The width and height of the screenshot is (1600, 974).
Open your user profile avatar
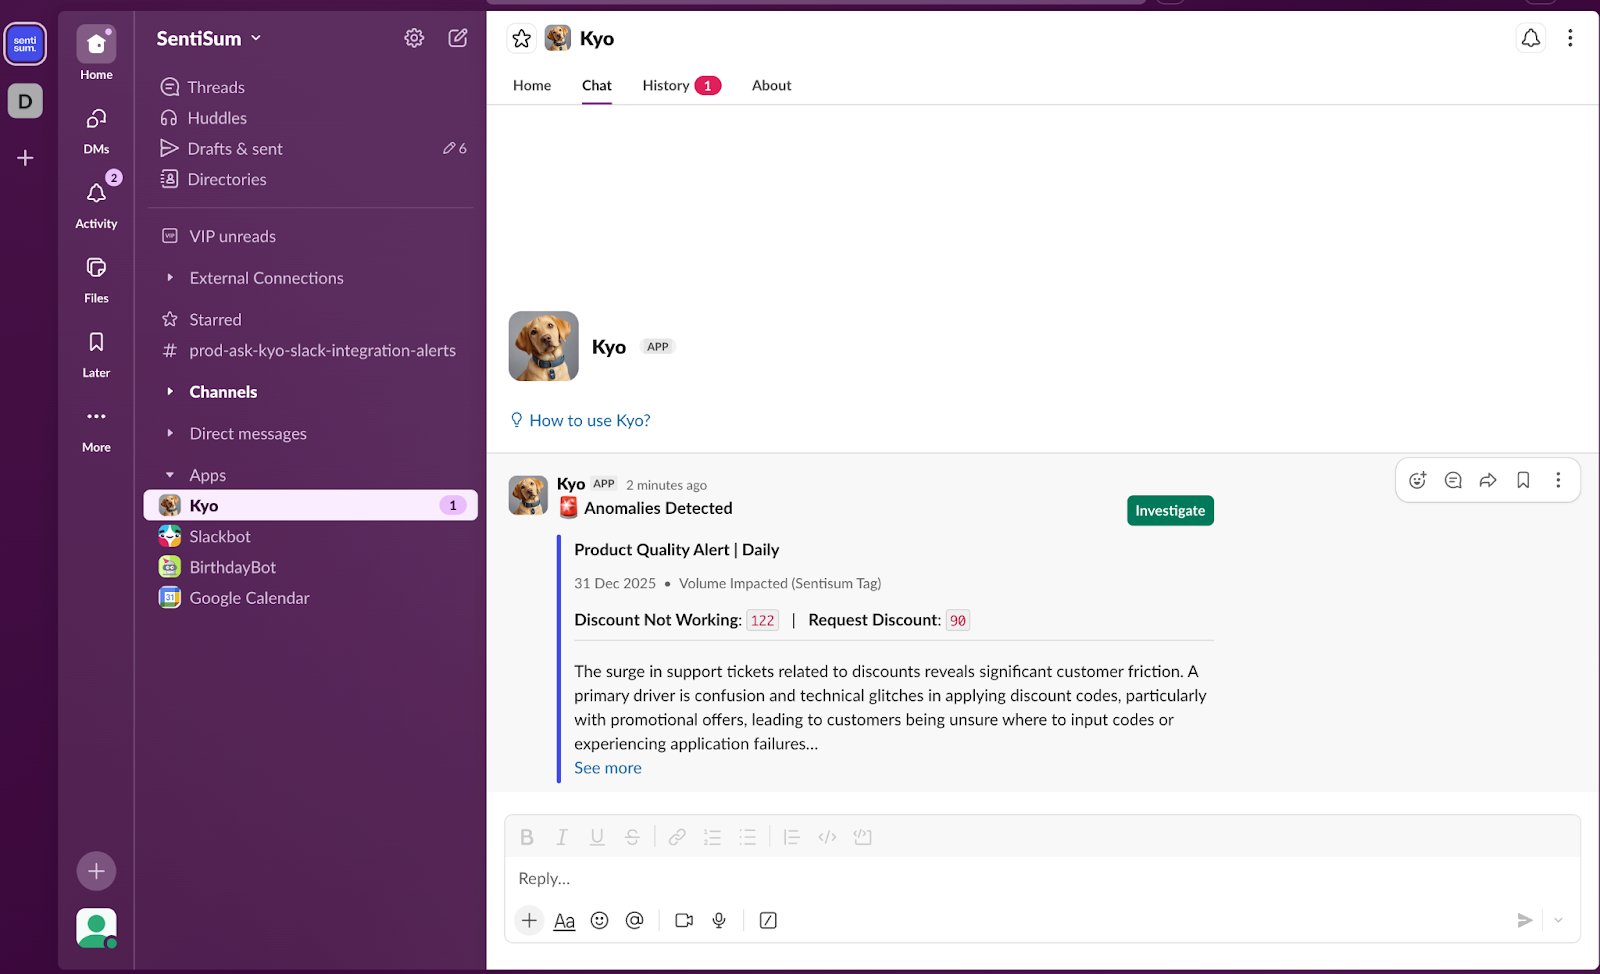[96, 928]
